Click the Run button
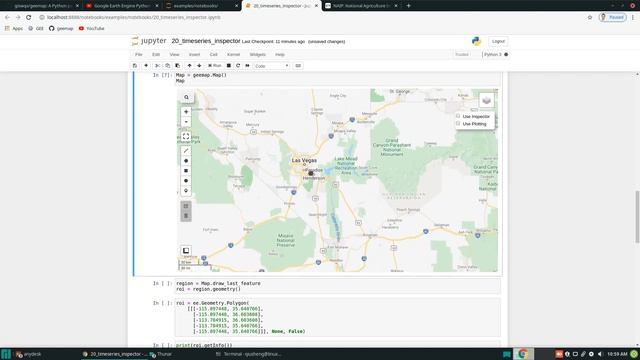 click(x=215, y=66)
